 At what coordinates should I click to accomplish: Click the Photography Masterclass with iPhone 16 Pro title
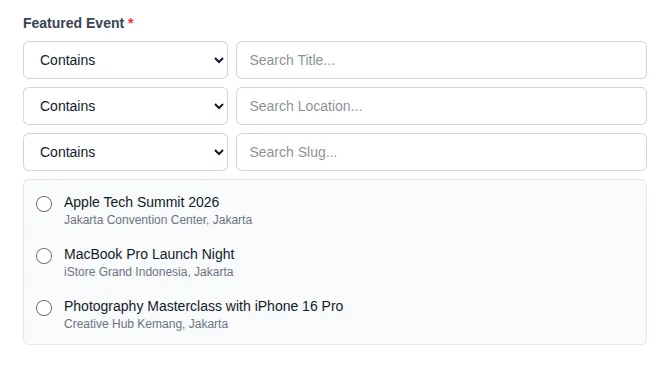pos(203,306)
